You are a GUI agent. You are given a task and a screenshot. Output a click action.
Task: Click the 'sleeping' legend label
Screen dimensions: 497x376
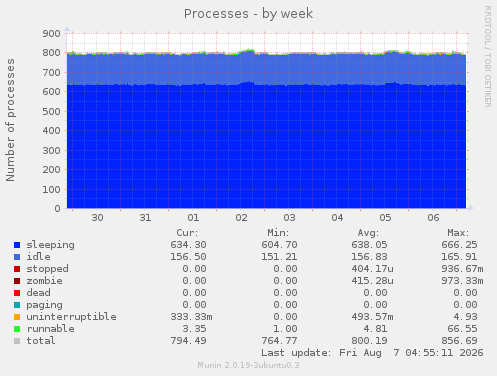pos(50,245)
